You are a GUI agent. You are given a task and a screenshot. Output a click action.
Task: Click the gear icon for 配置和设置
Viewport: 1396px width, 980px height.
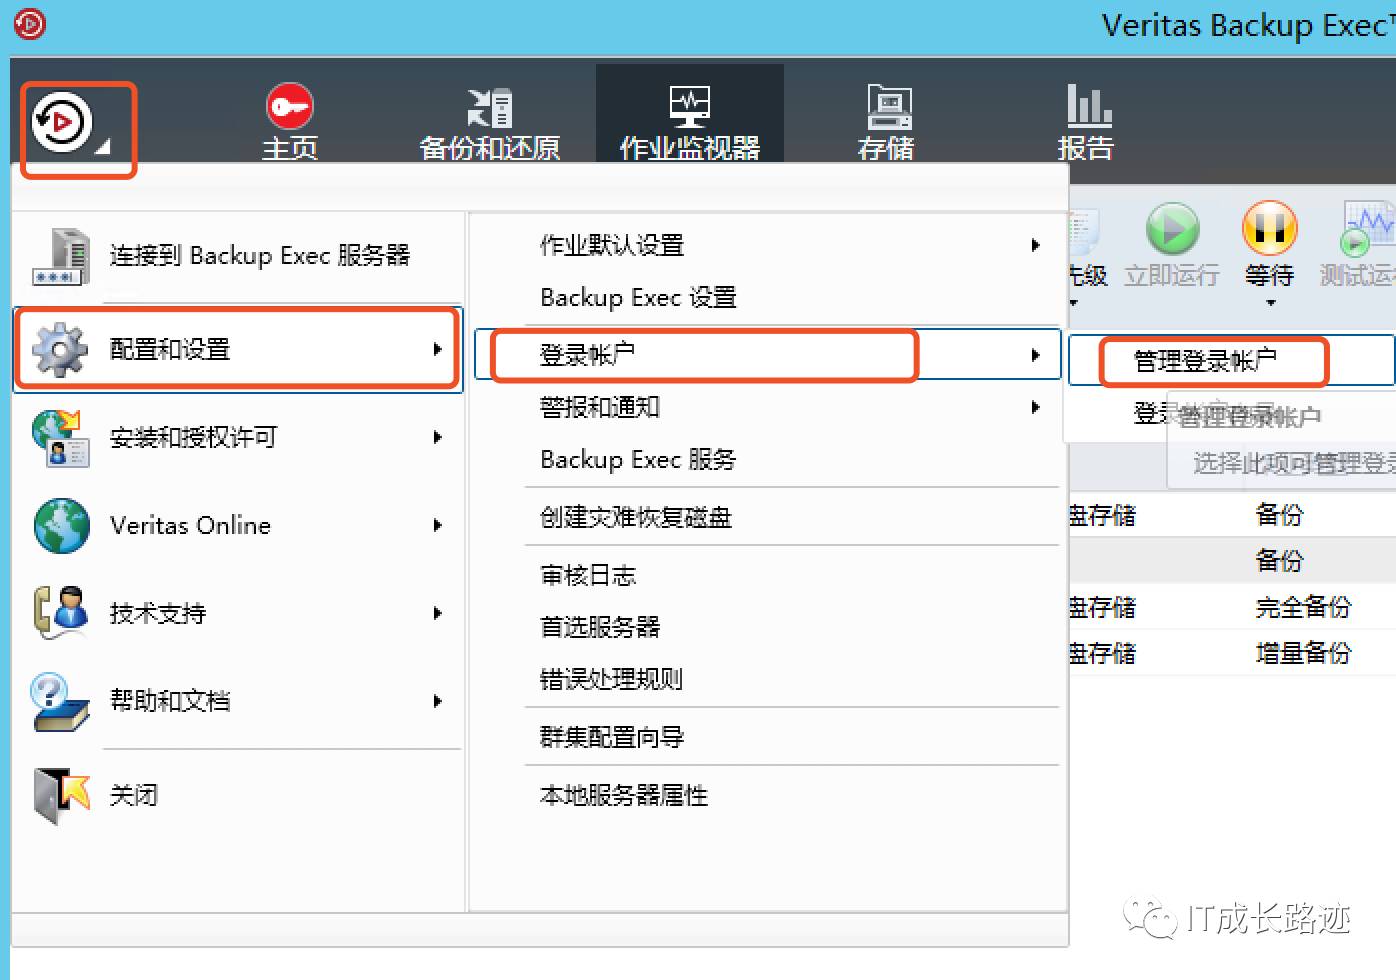(60, 349)
